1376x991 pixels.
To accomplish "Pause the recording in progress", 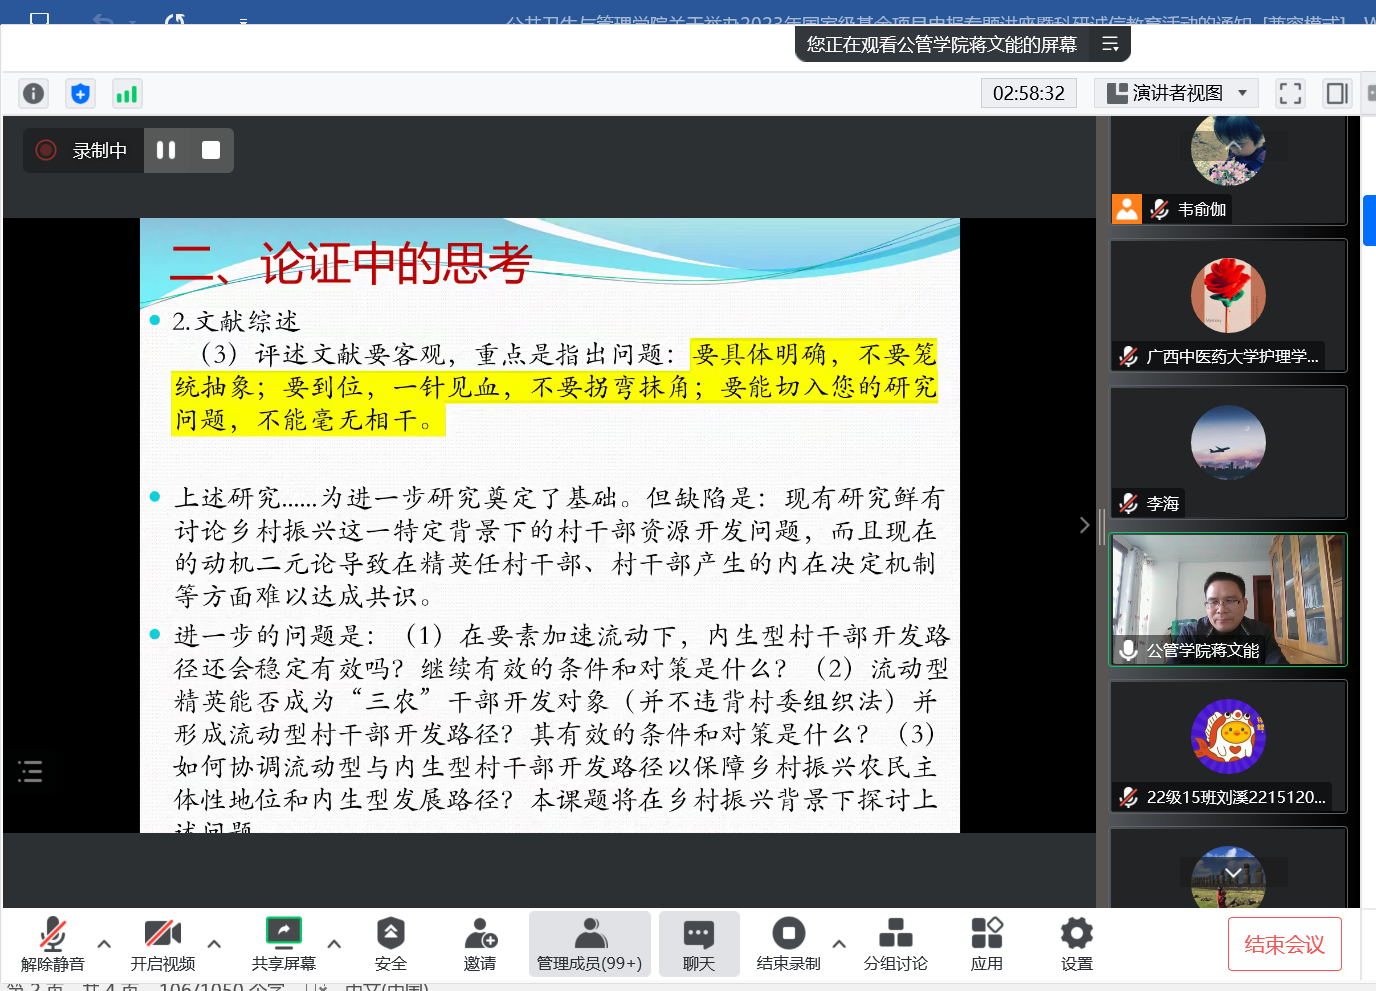I will (x=166, y=150).
